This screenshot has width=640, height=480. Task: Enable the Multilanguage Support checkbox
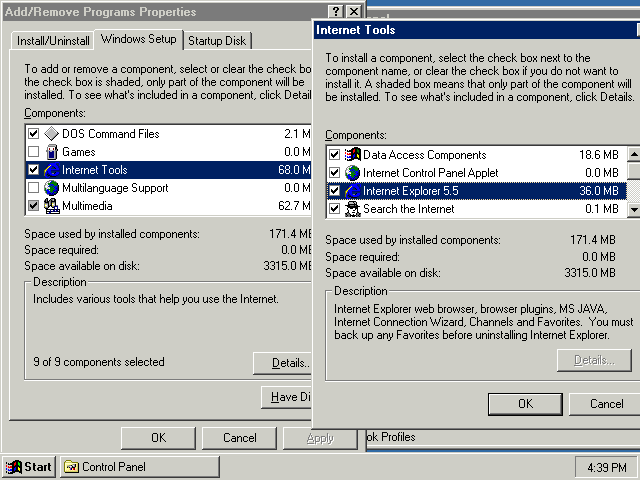click(x=33, y=188)
